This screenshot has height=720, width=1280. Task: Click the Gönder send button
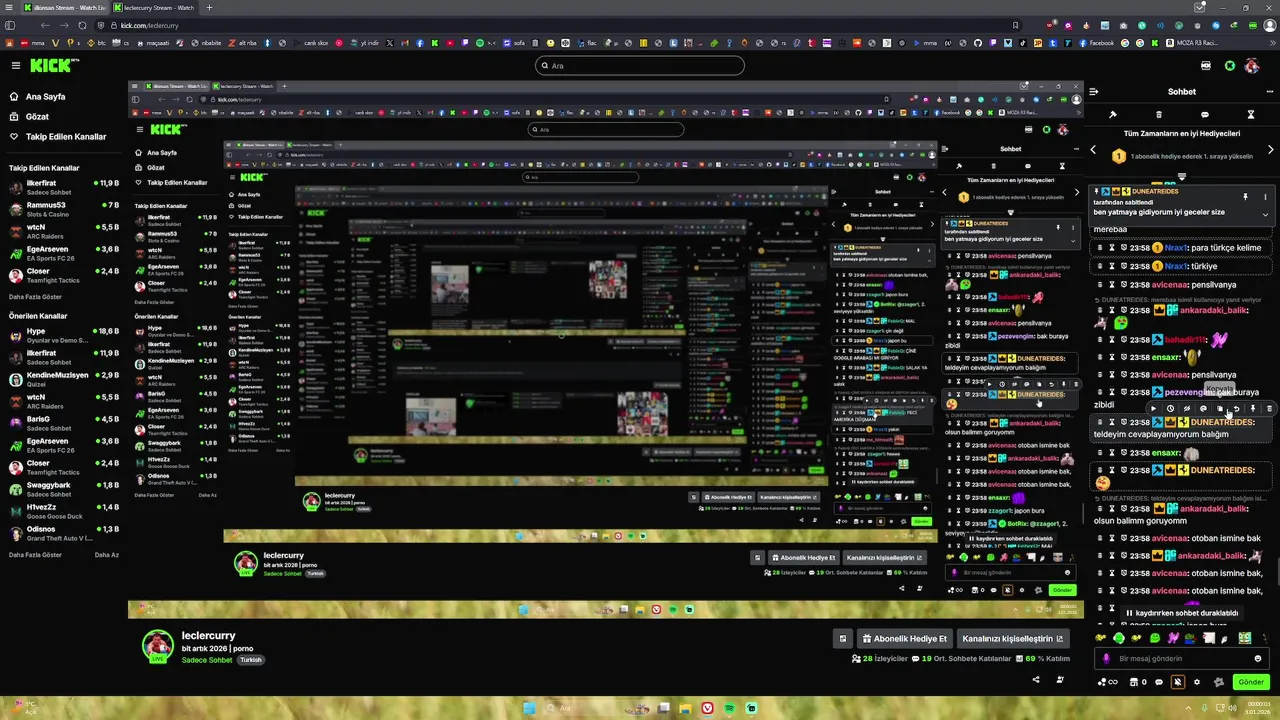(1251, 682)
